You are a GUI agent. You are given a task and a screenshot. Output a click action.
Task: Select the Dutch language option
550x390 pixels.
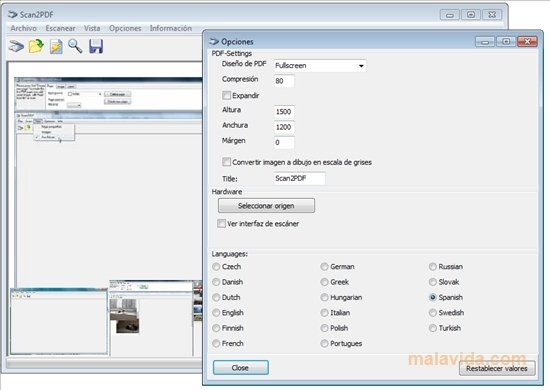click(216, 298)
